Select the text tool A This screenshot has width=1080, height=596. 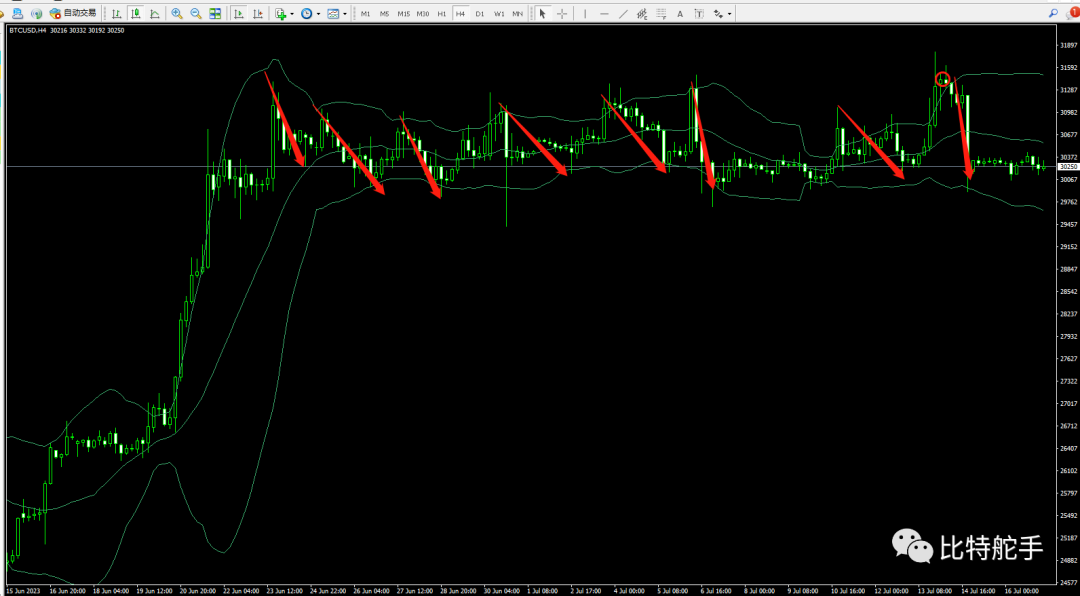point(681,13)
